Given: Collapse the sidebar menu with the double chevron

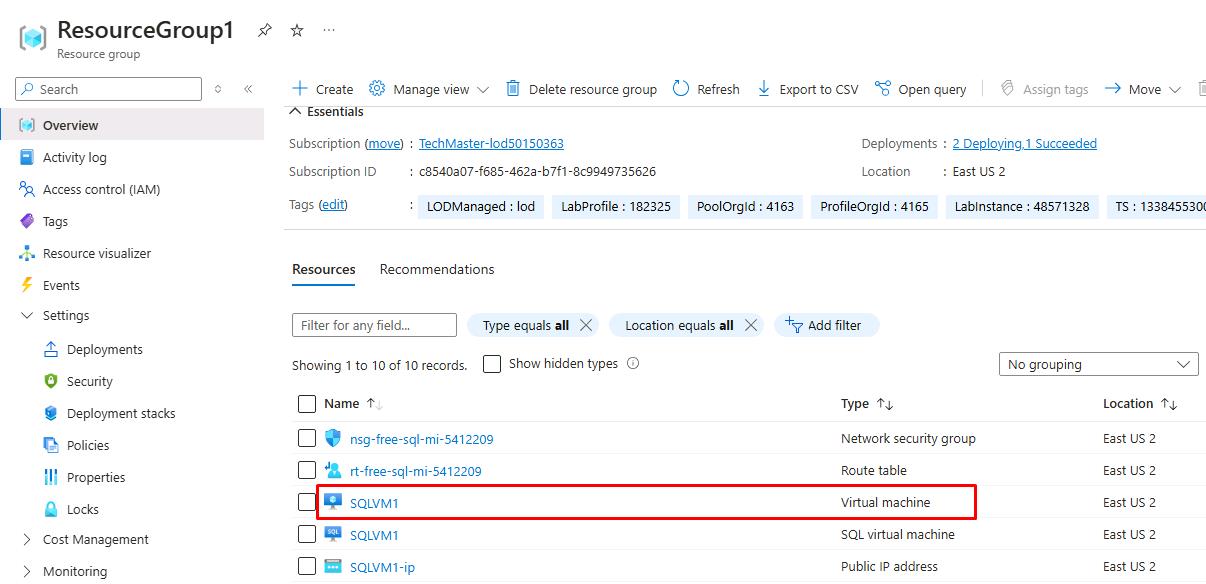Looking at the screenshot, I should [248, 89].
